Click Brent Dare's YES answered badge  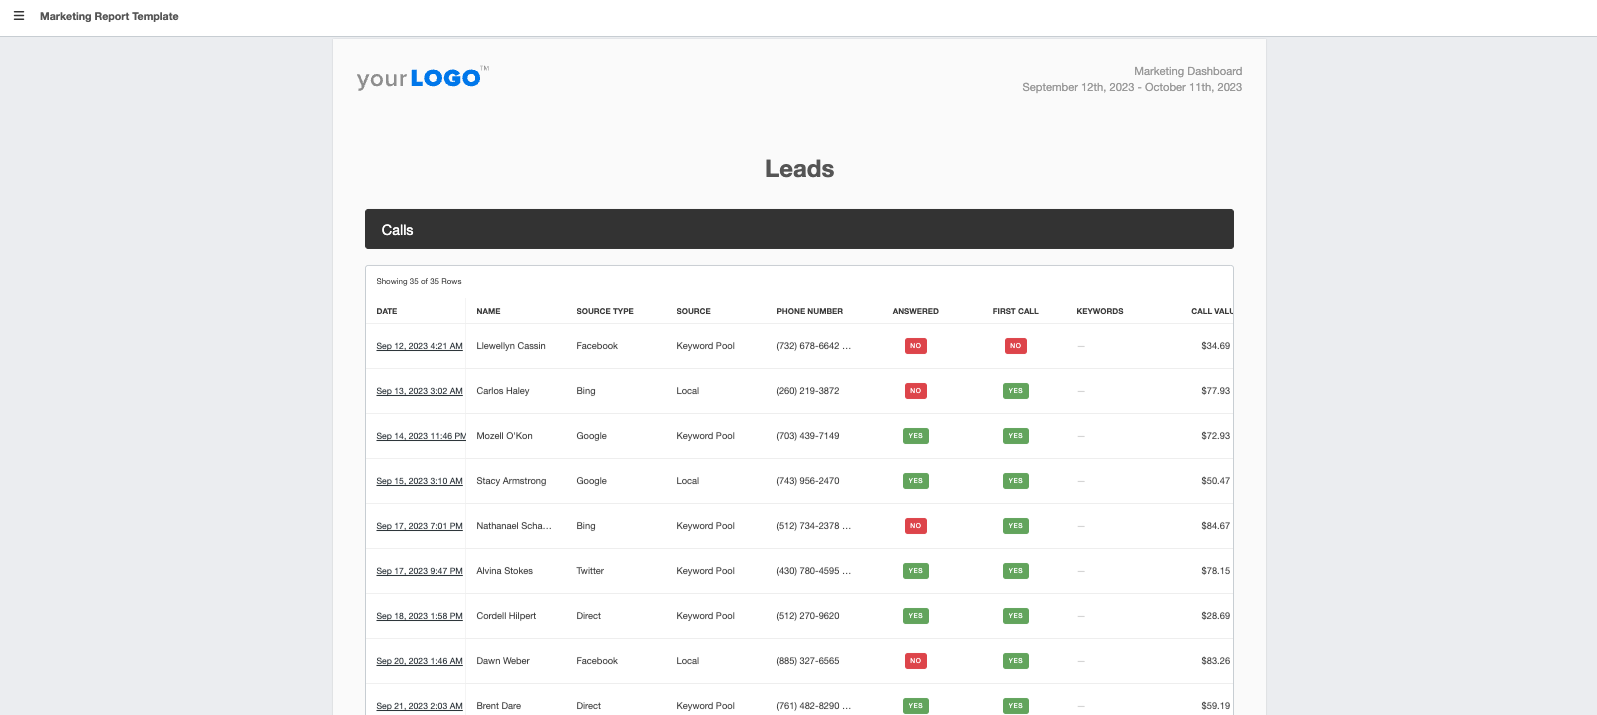click(x=915, y=706)
